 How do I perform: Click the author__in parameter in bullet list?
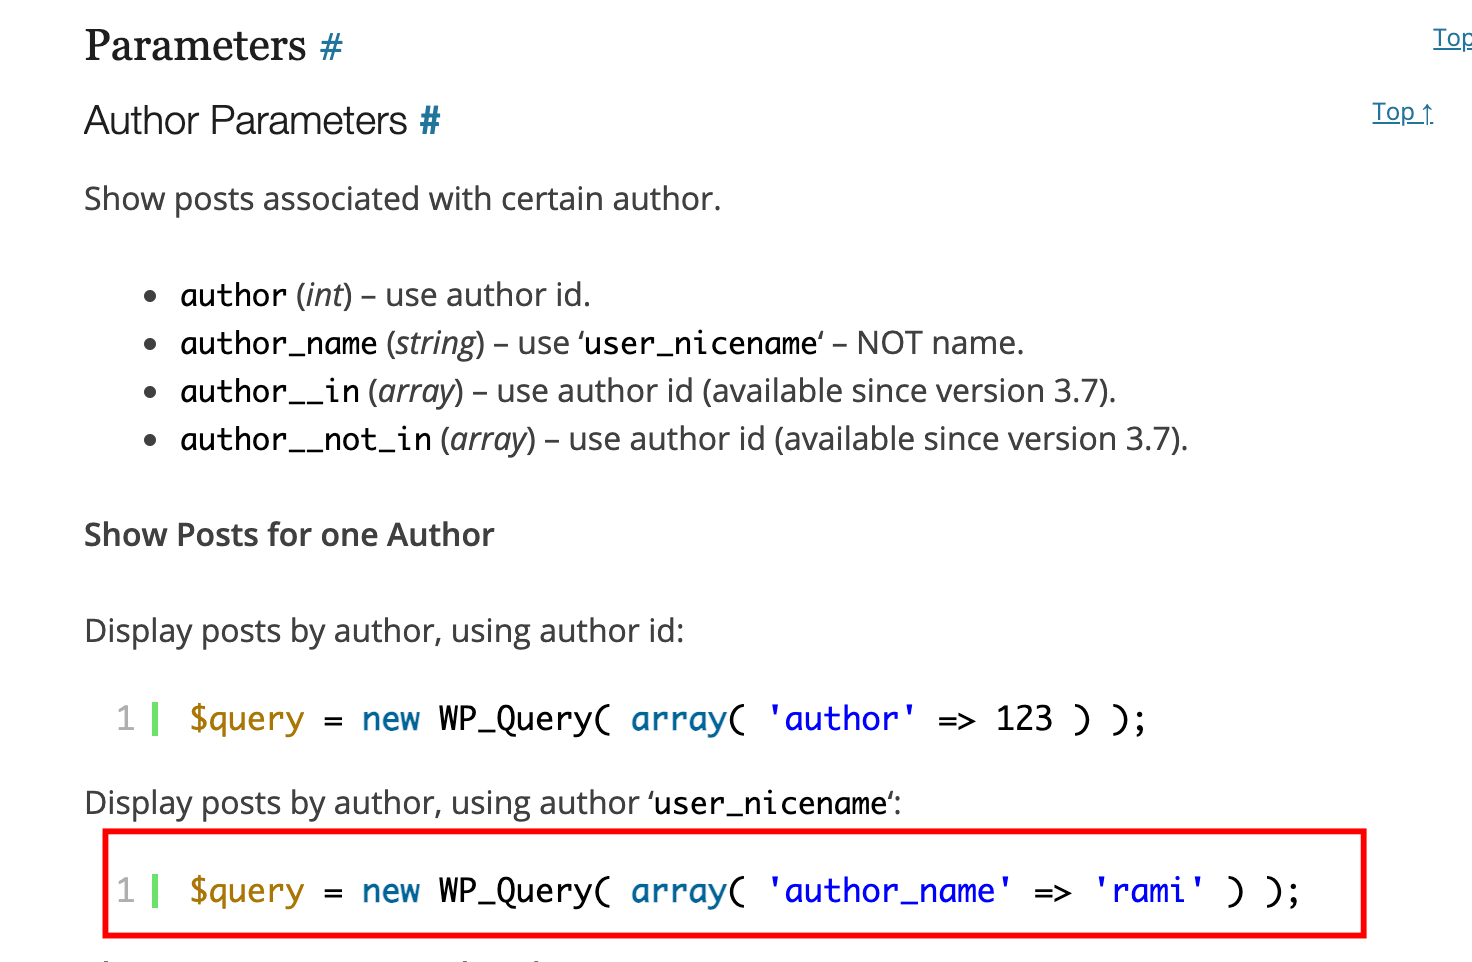click(x=269, y=391)
